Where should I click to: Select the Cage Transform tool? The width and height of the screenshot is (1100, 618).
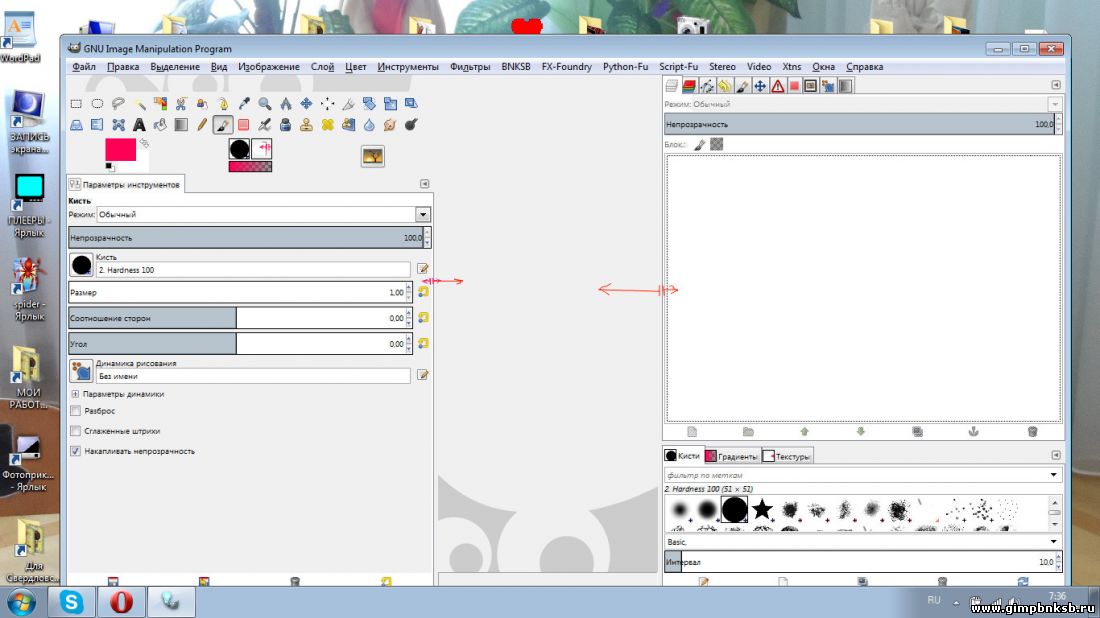coord(118,125)
